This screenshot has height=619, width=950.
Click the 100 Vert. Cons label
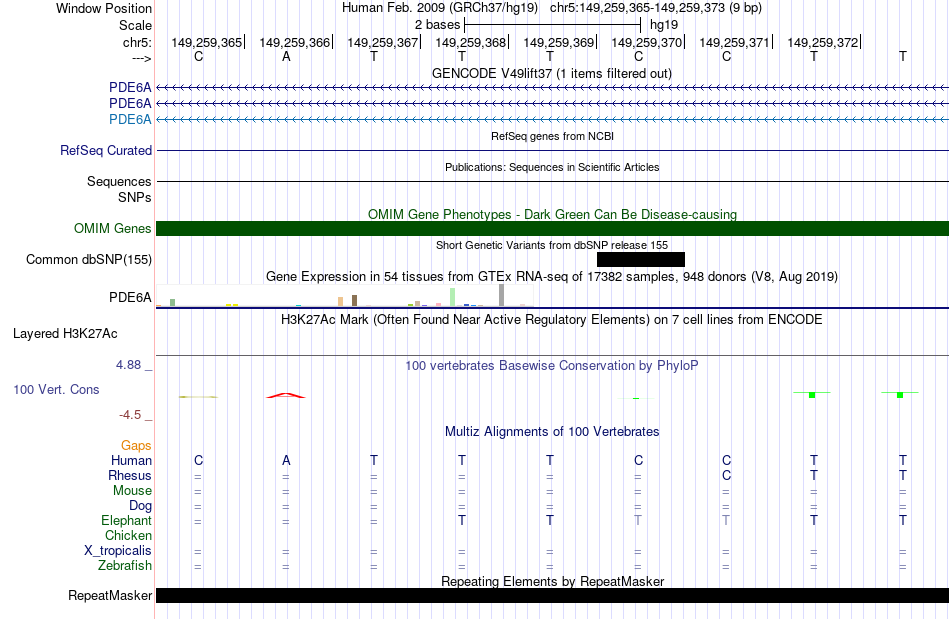56,389
